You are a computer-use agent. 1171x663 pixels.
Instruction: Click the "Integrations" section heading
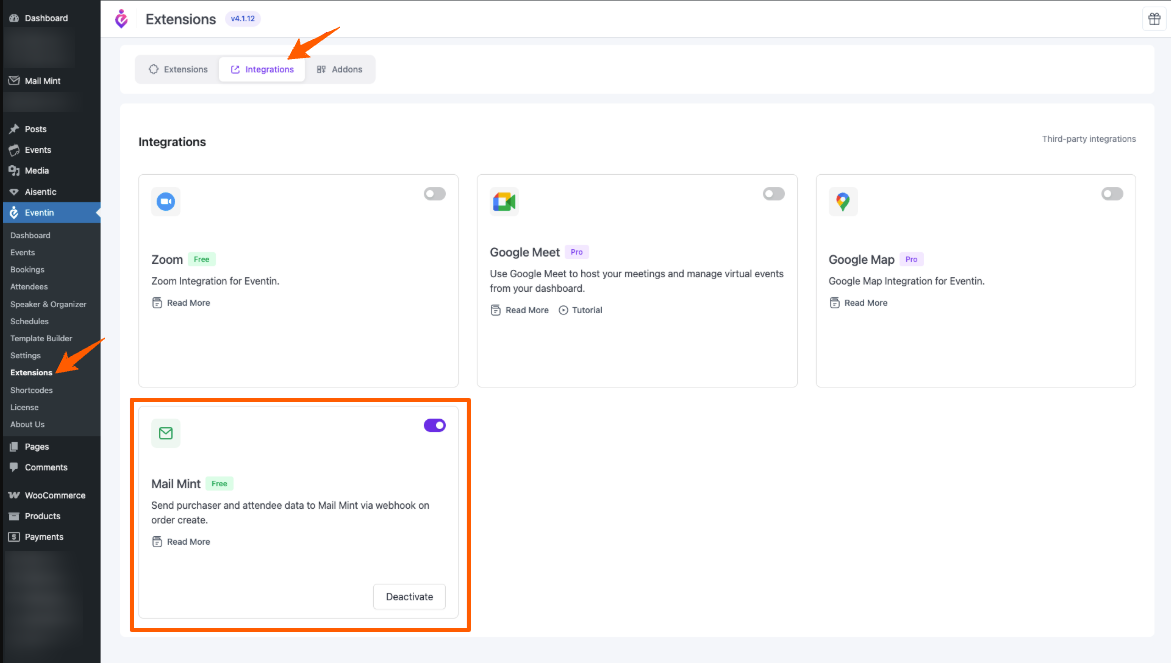[x=172, y=142]
